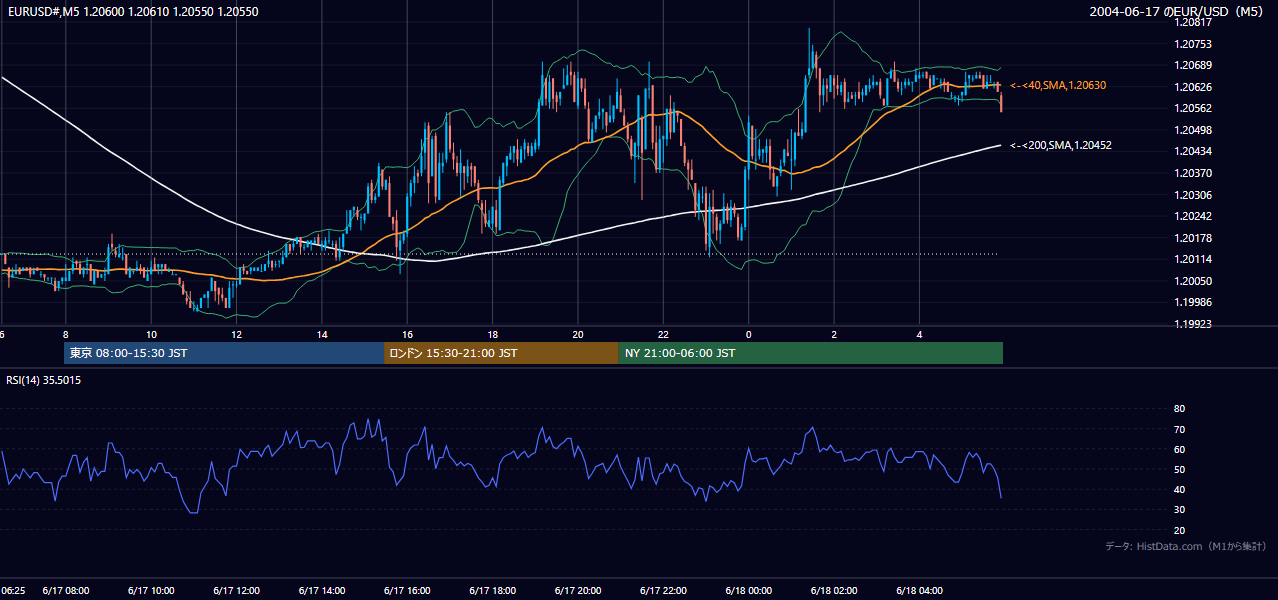Click price level 1.20306 on axis
This screenshot has height=600, width=1278.
tap(1192, 195)
